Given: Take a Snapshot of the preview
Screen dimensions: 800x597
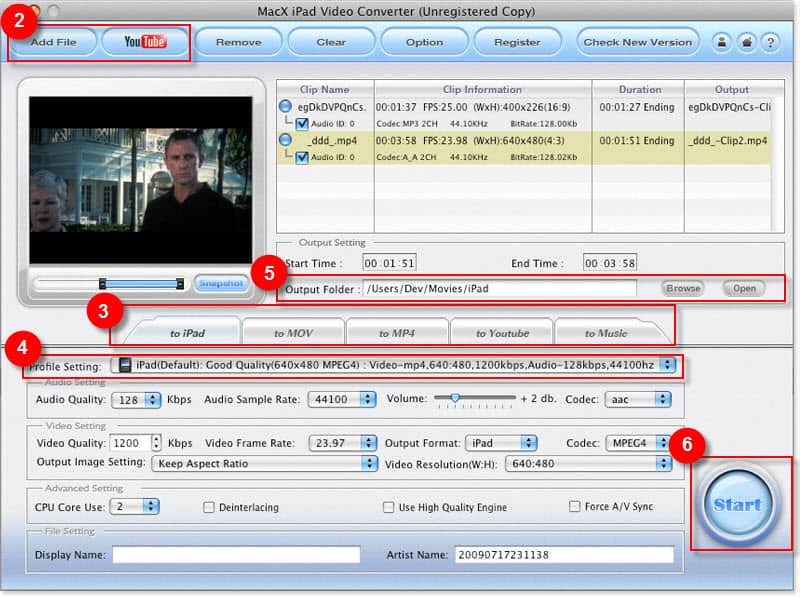Looking at the screenshot, I should click(x=221, y=283).
